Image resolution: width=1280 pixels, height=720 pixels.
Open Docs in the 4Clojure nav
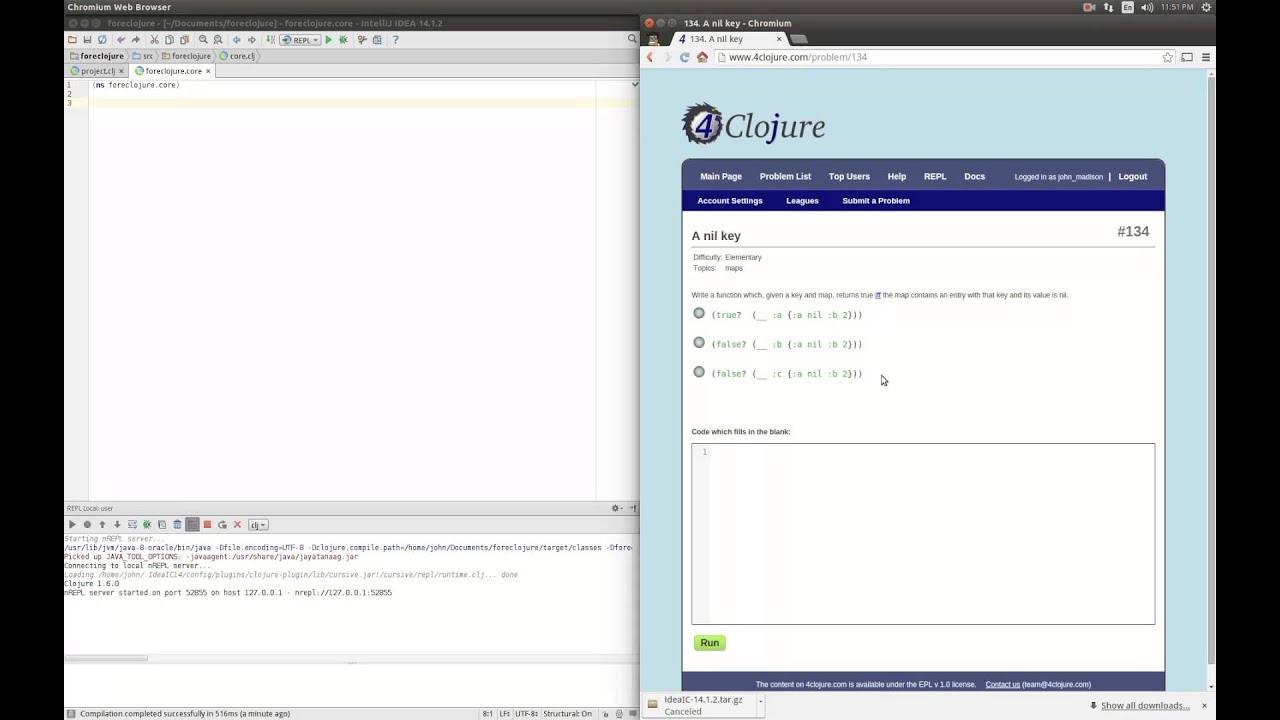(974, 177)
